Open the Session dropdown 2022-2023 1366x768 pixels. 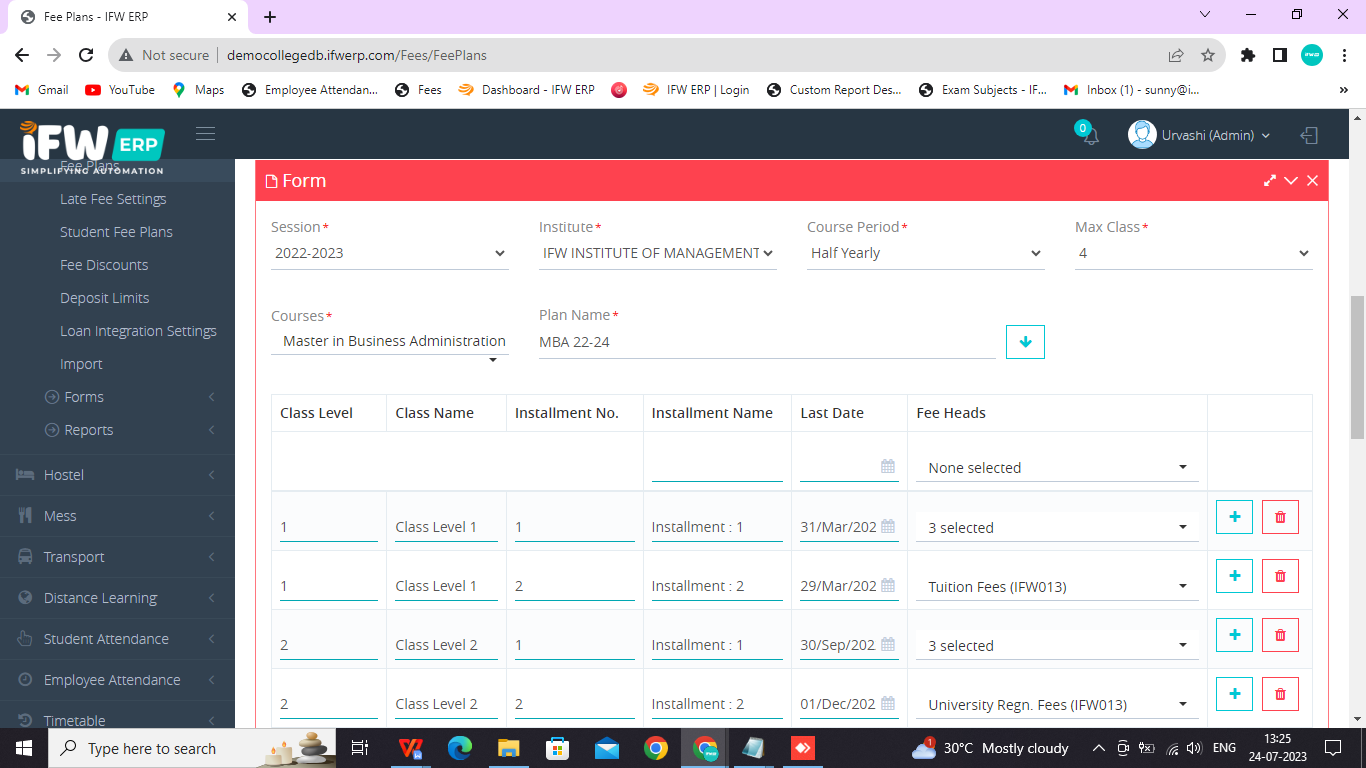pyautogui.click(x=390, y=253)
